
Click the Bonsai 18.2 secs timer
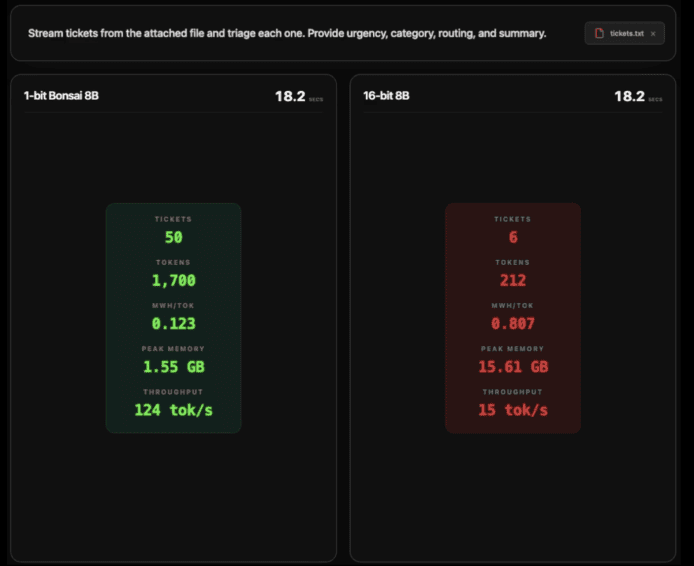point(299,96)
